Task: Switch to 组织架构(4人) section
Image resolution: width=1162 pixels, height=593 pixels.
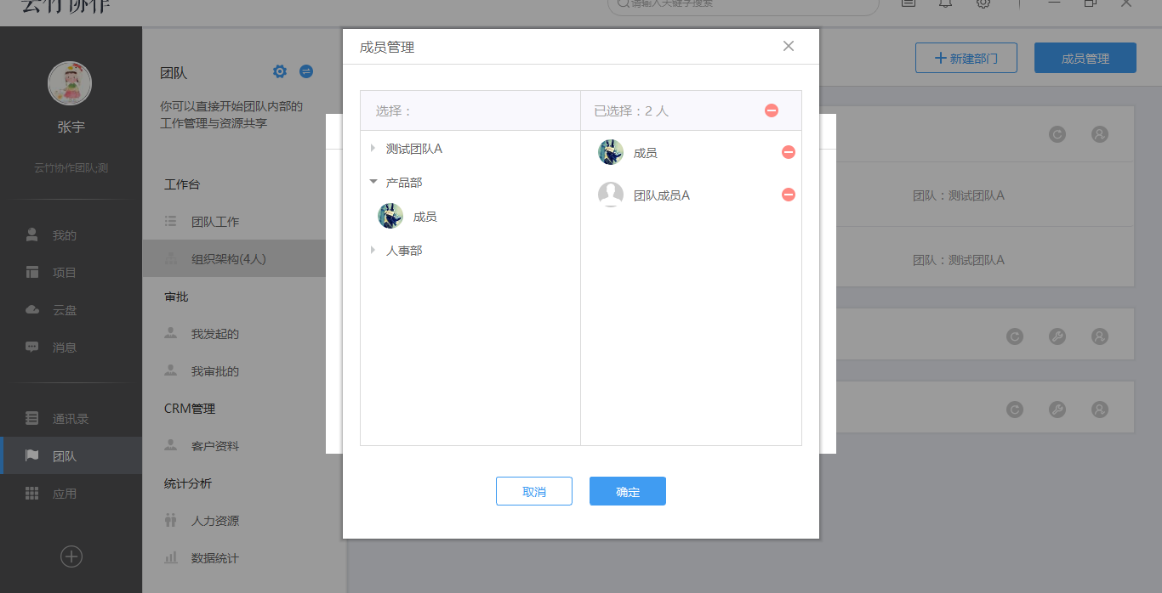Action: tap(228, 257)
